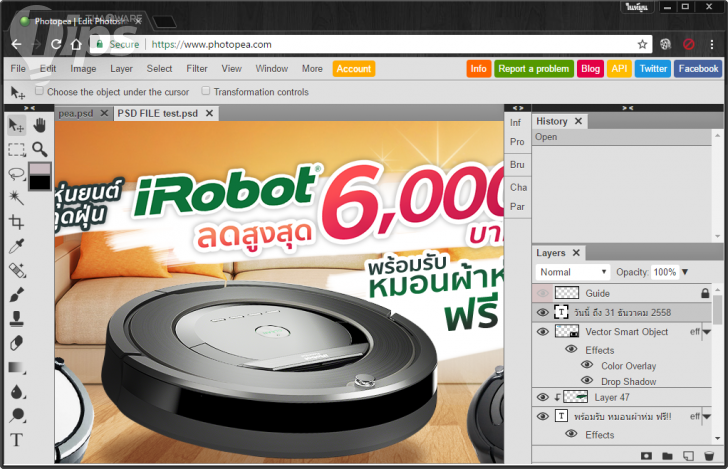Open the Image menu
The width and height of the screenshot is (728, 469).
coord(83,69)
